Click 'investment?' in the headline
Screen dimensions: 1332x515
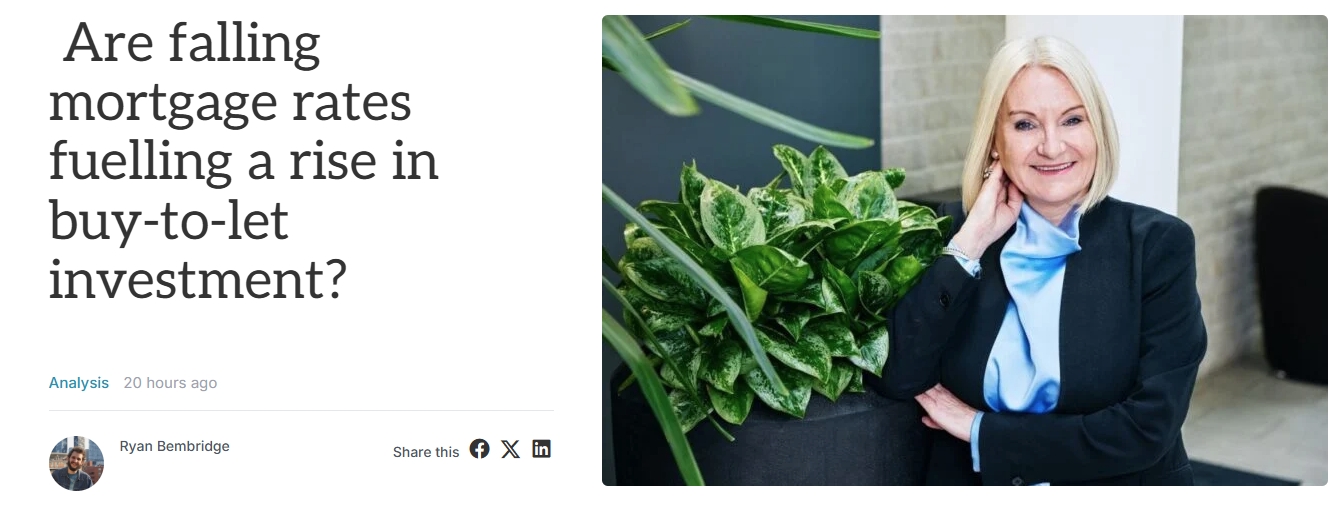click(x=198, y=278)
